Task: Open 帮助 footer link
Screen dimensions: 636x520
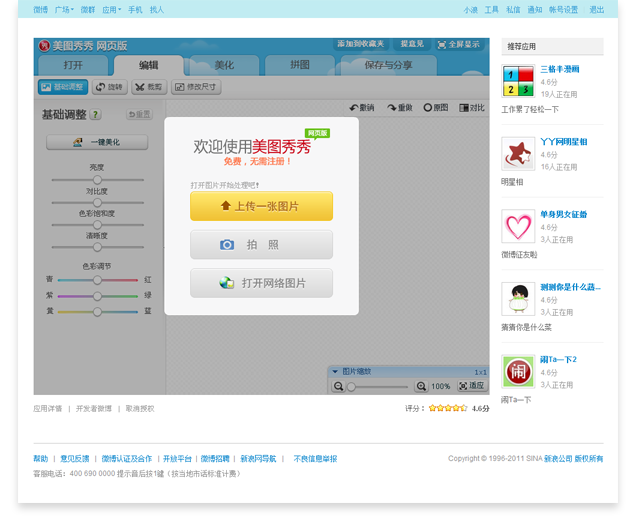Action: (41, 459)
